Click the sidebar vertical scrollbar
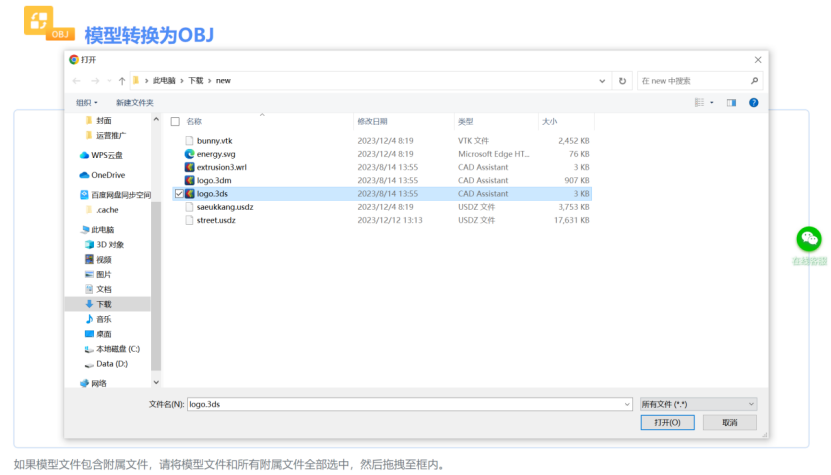Viewport: 831px width, 475px height. click(x=156, y=286)
